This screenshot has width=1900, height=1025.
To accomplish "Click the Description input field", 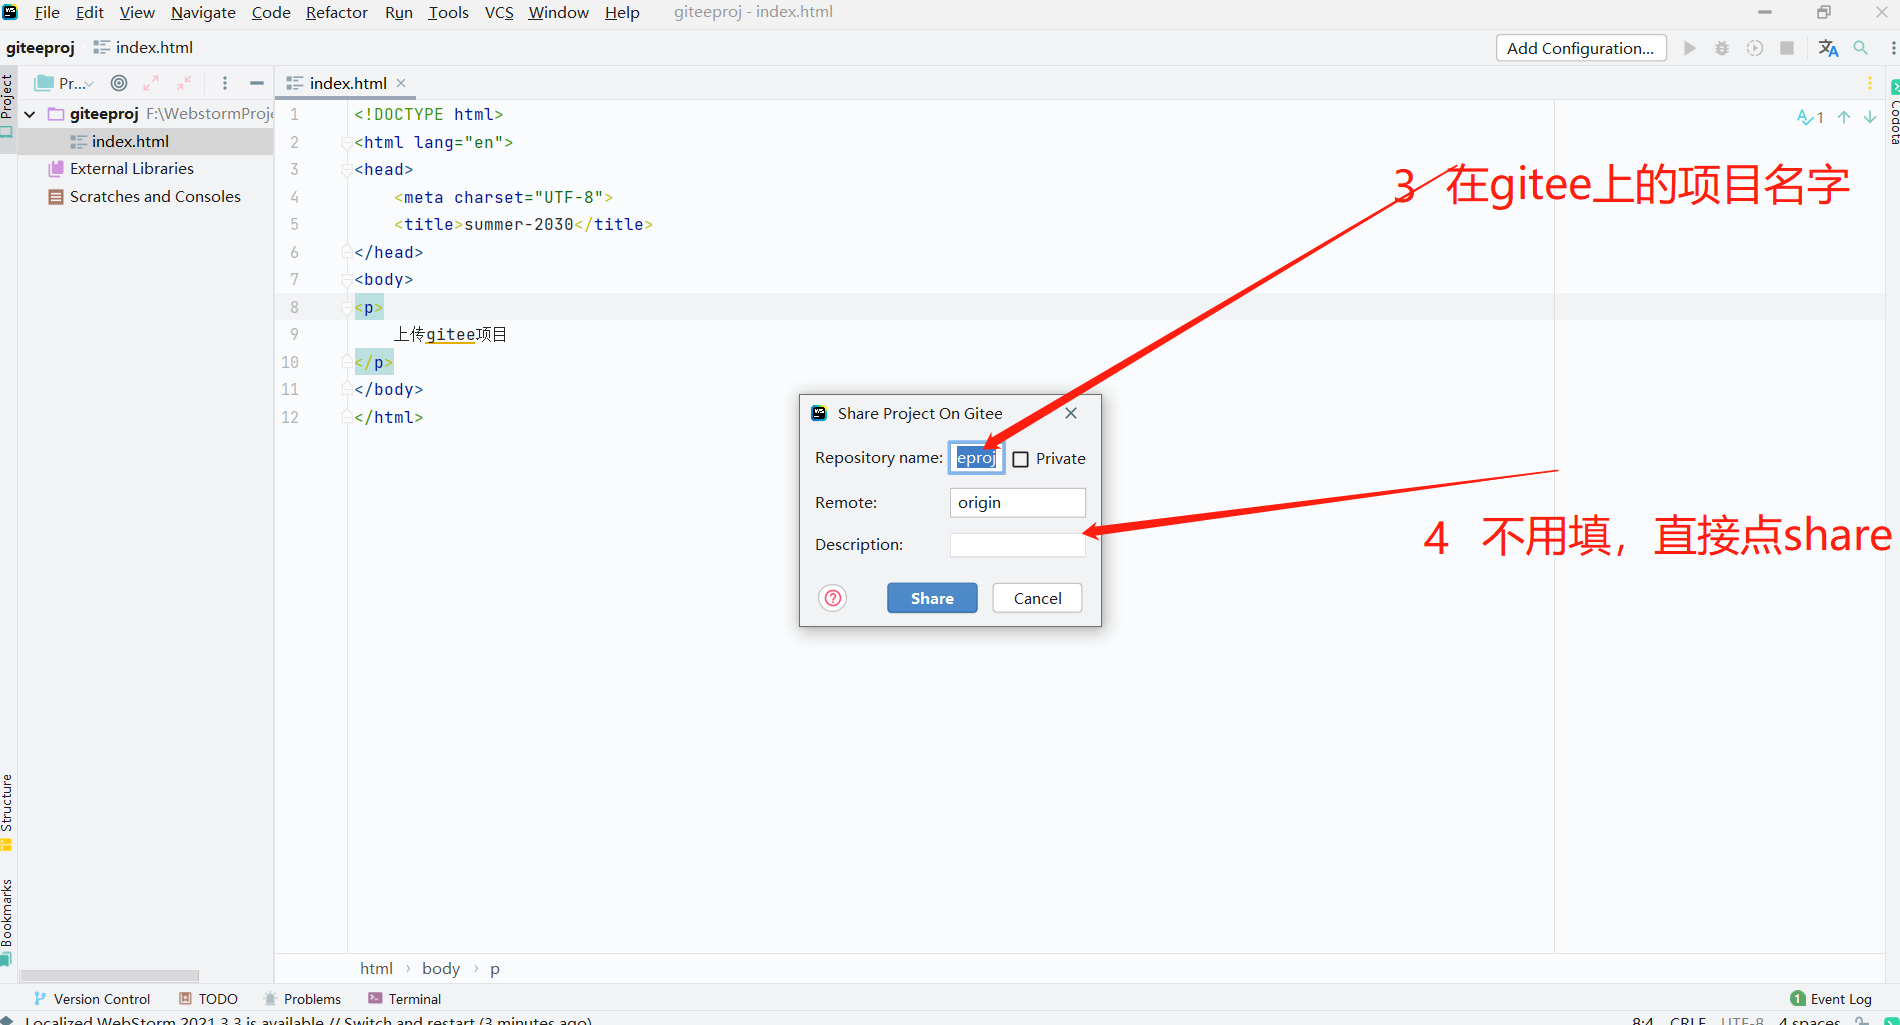I will click(1017, 544).
